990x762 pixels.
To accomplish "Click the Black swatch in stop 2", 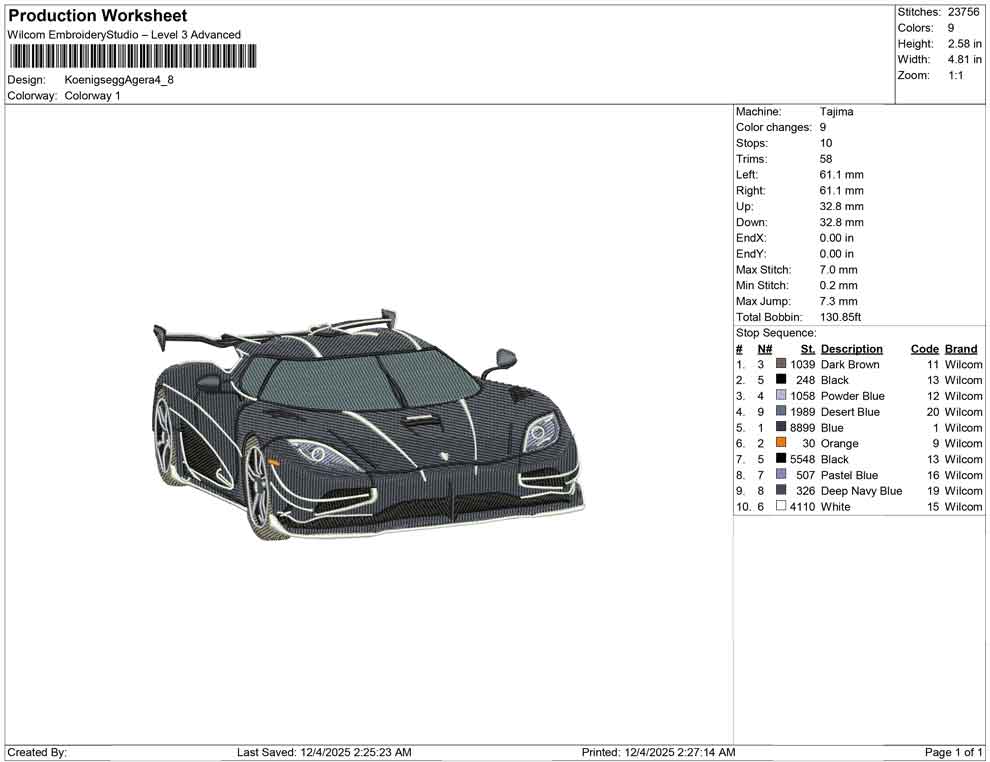I will coord(779,380).
